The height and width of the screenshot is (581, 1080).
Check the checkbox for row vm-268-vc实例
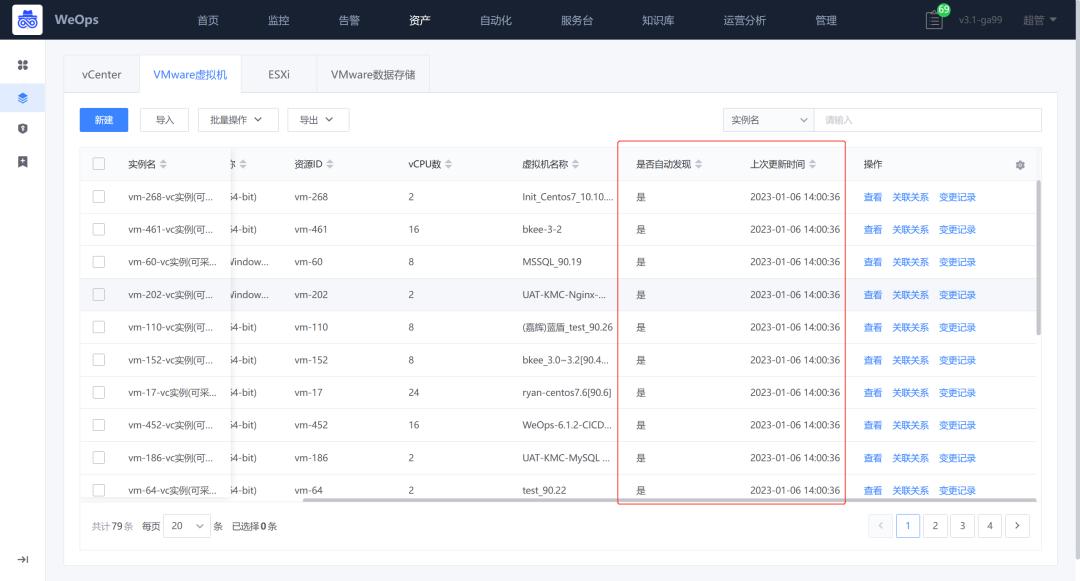tap(98, 196)
